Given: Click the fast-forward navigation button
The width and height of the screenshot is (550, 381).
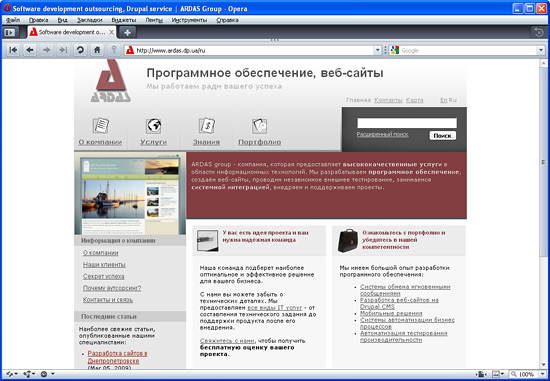Looking at the screenshot, I should pos(63,50).
